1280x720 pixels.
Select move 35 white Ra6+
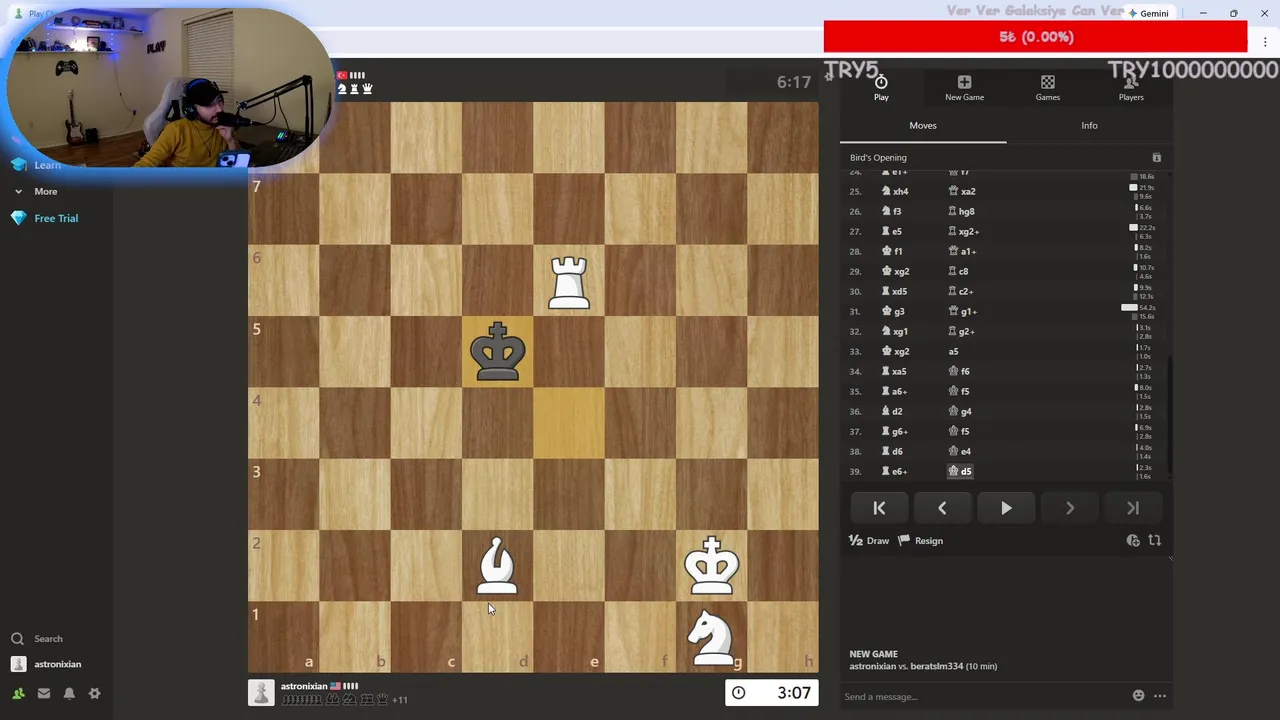(x=894, y=391)
